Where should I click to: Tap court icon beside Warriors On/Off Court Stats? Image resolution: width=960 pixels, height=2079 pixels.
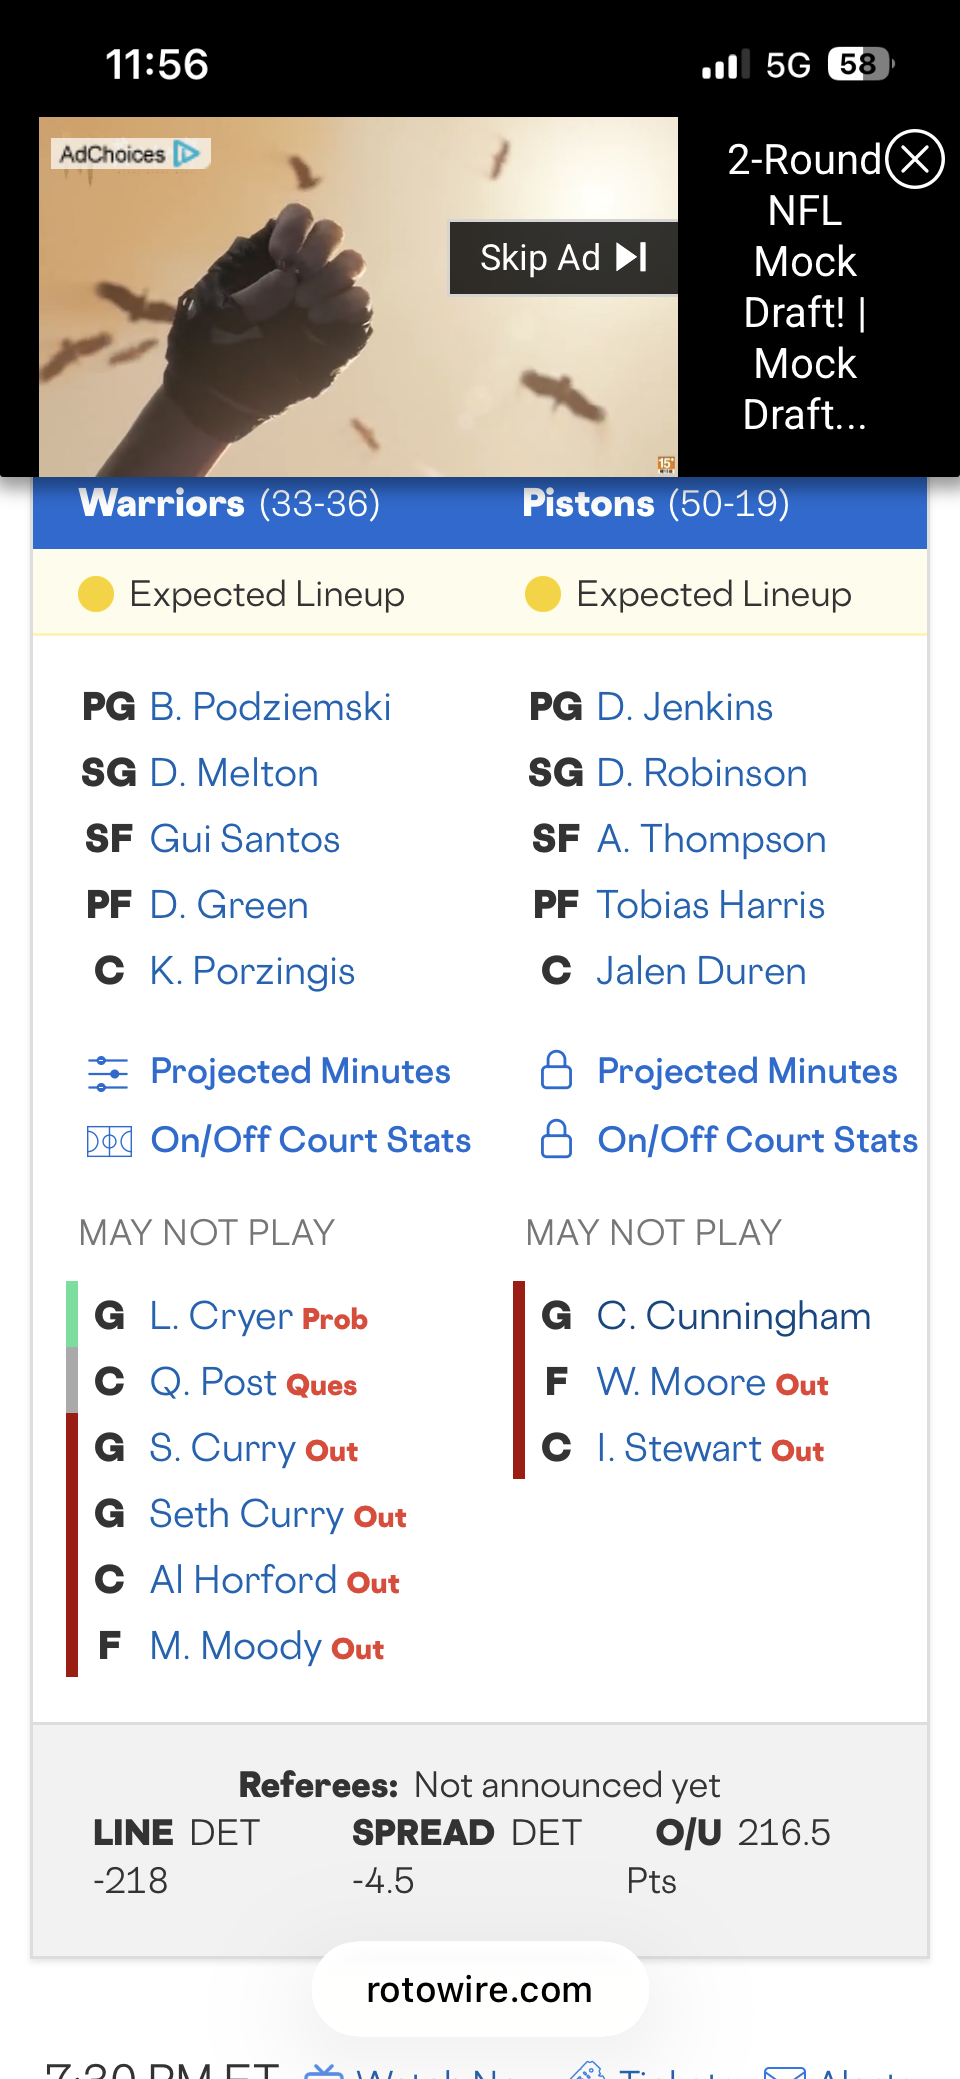(109, 1141)
